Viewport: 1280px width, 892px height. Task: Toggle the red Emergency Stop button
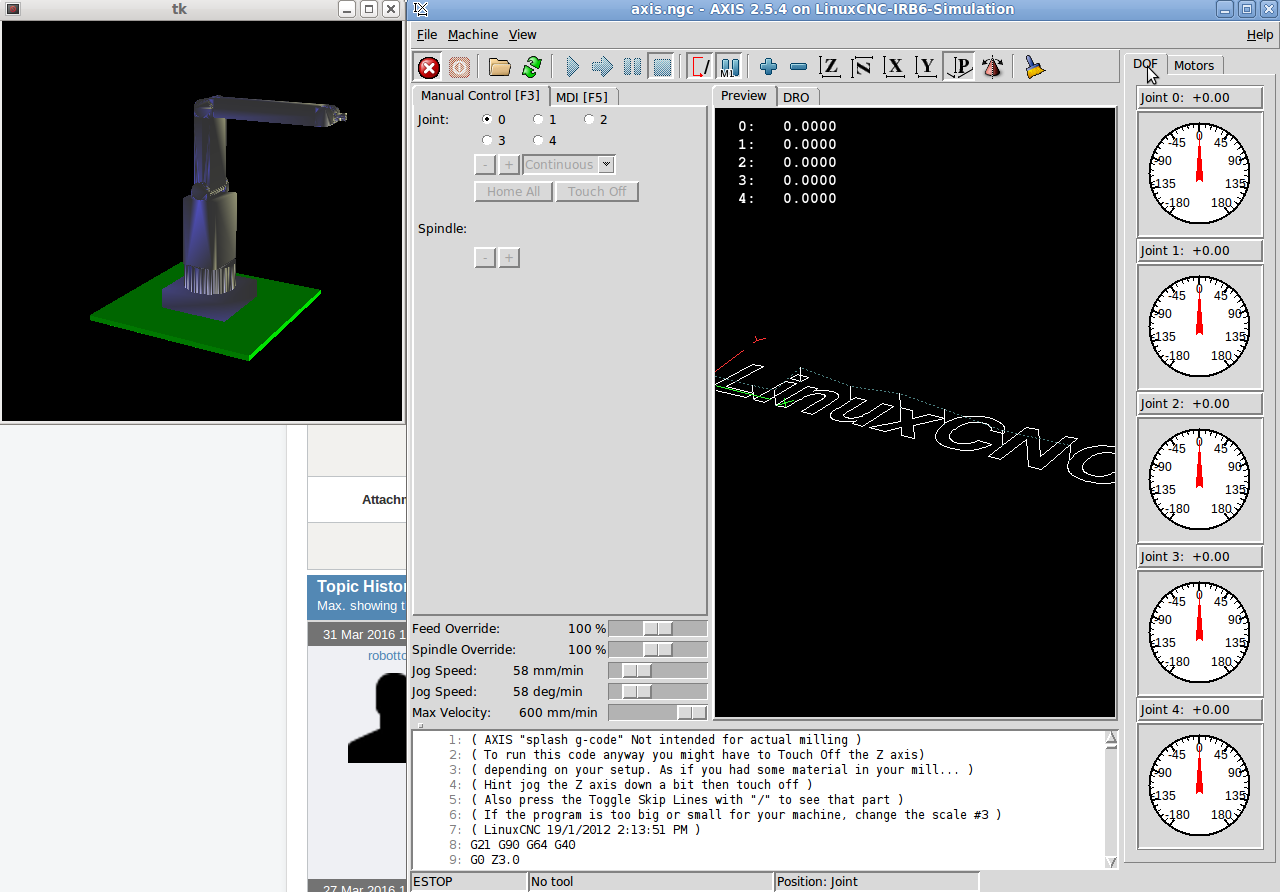(x=429, y=67)
